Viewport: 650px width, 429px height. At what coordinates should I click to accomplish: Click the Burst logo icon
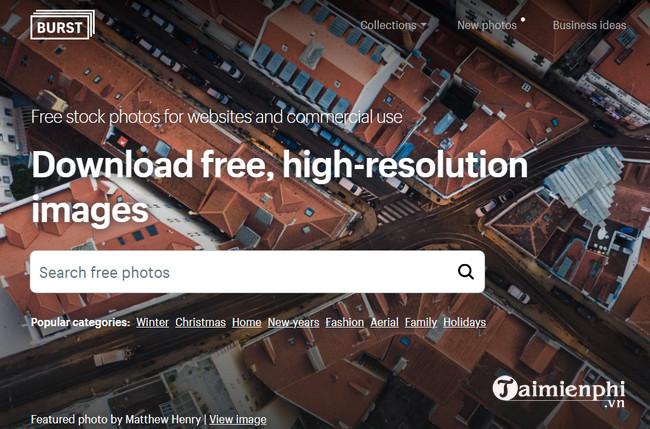click(62, 25)
